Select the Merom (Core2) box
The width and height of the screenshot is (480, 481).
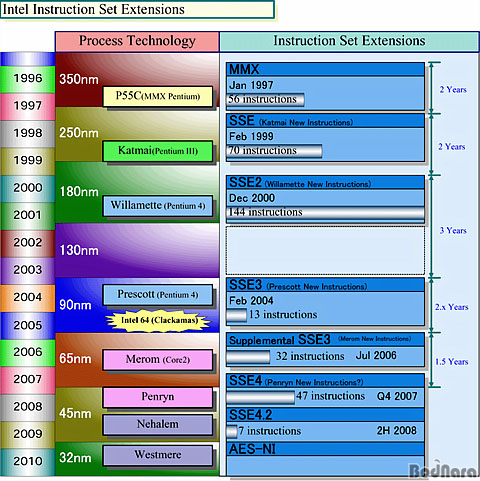[x=158, y=360]
